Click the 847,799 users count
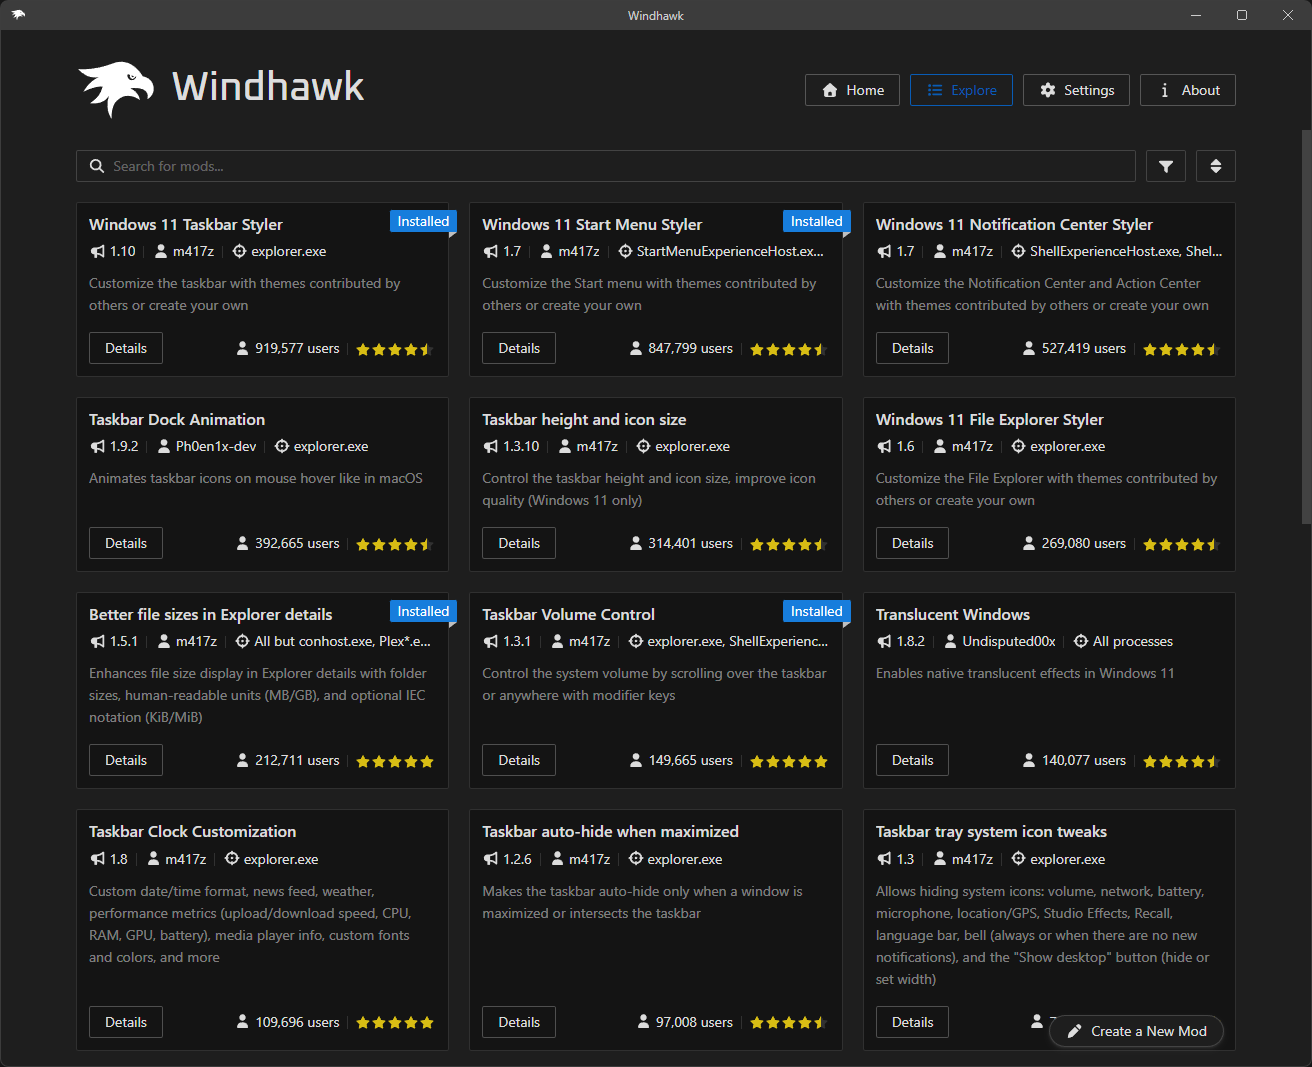Viewport: 1312px width, 1067px height. click(x=691, y=348)
